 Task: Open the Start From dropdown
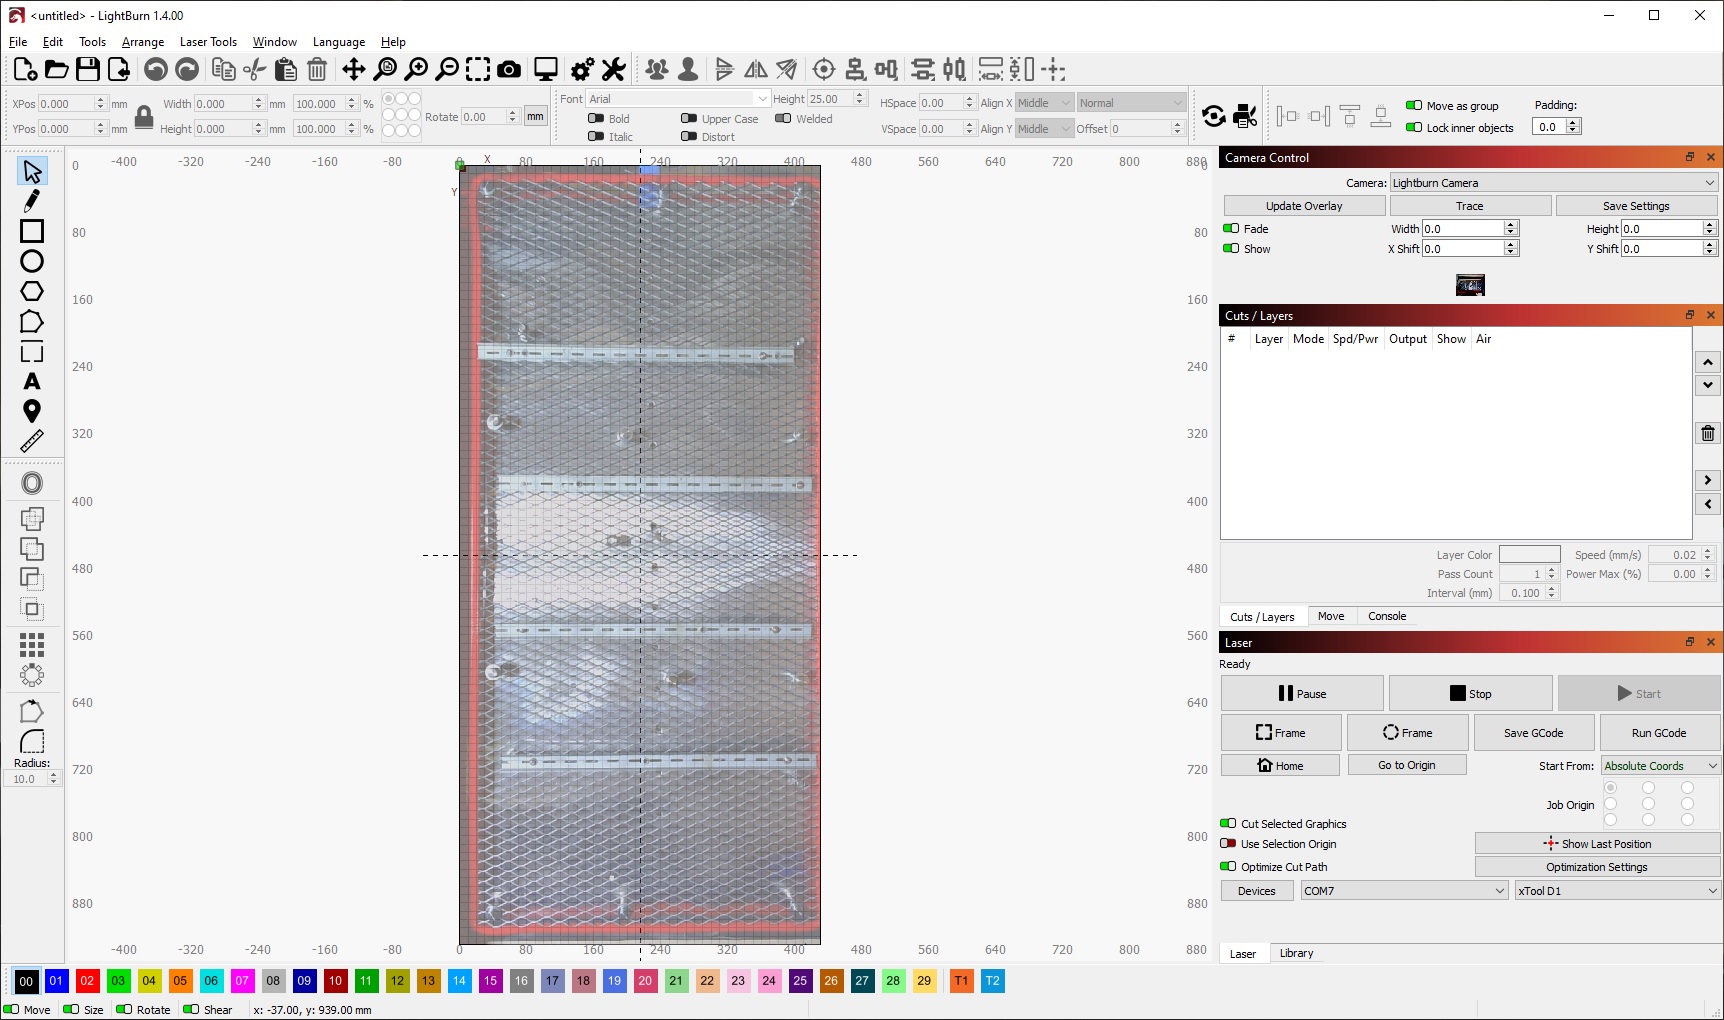(1660, 766)
